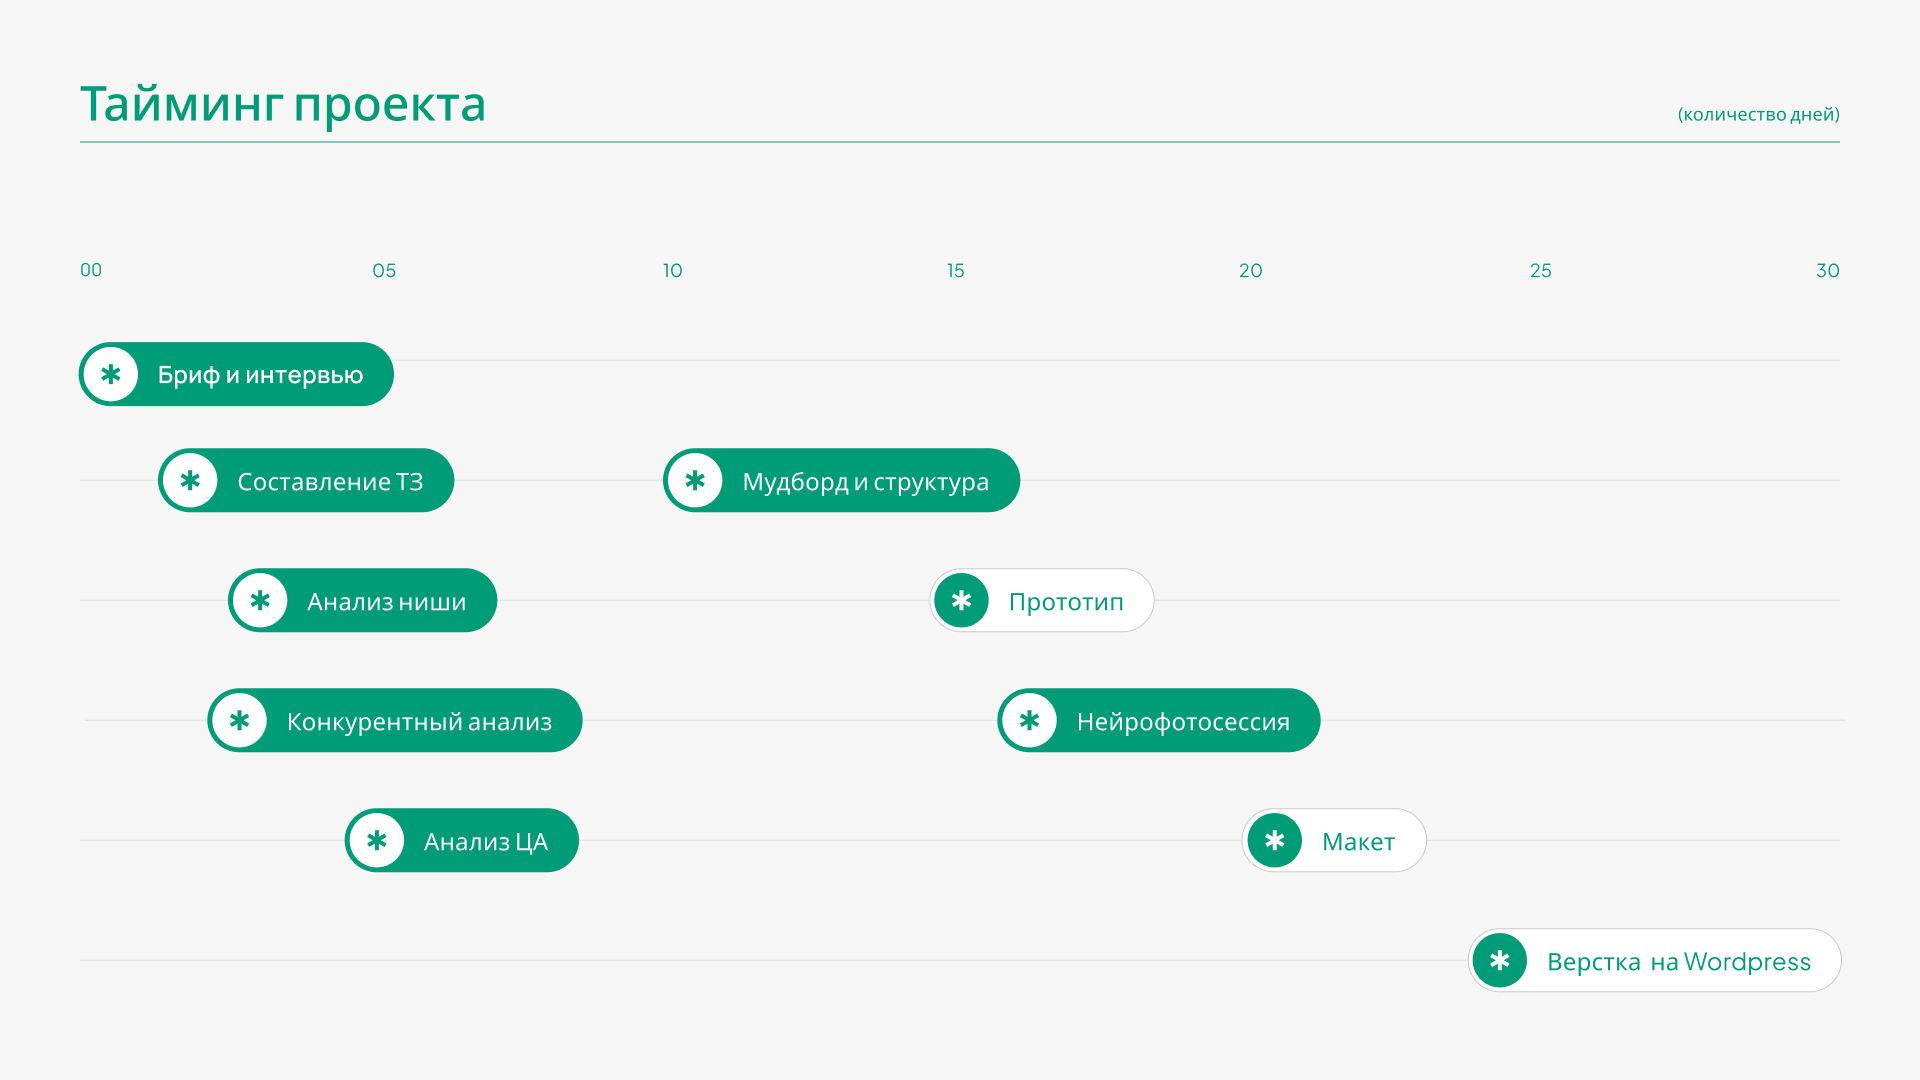Click the asterisk icon on Нейрофотосессия
Viewport: 1920px width, 1080px height.
pyautogui.click(x=1029, y=721)
